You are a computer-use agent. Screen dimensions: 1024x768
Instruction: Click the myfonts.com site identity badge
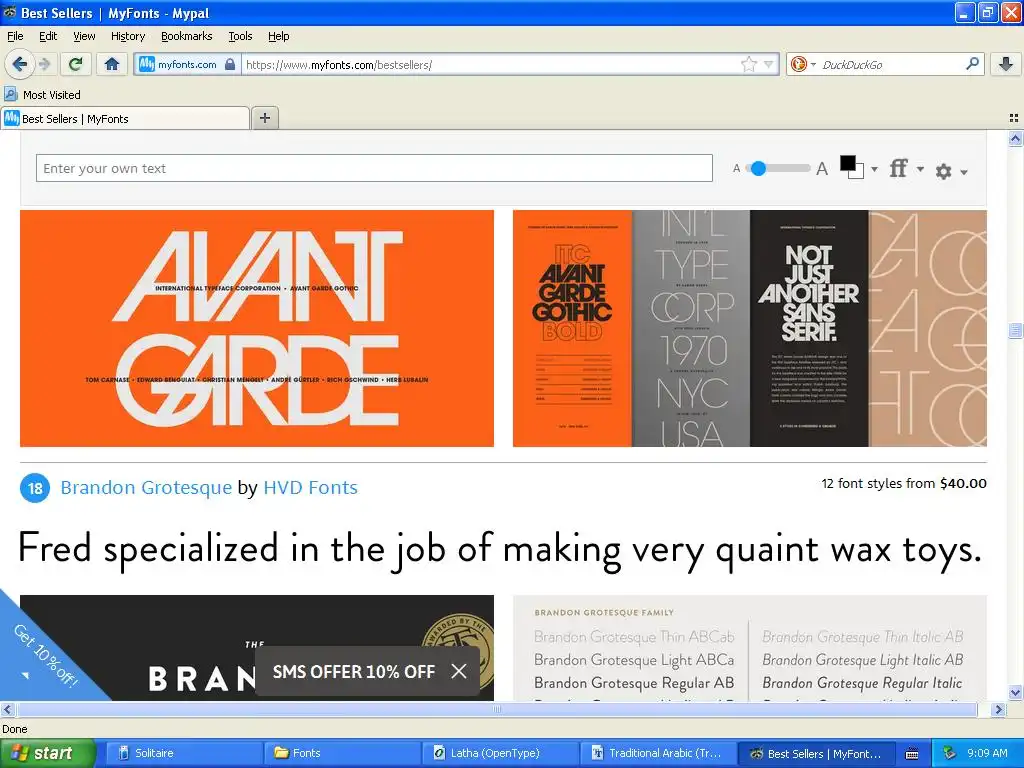click(187, 64)
